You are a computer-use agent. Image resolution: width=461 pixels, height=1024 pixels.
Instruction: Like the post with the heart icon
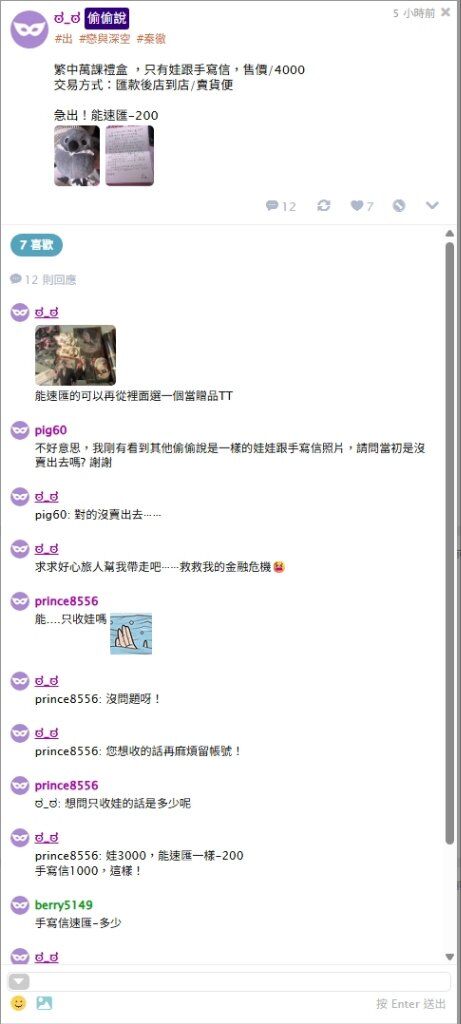tap(362, 206)
